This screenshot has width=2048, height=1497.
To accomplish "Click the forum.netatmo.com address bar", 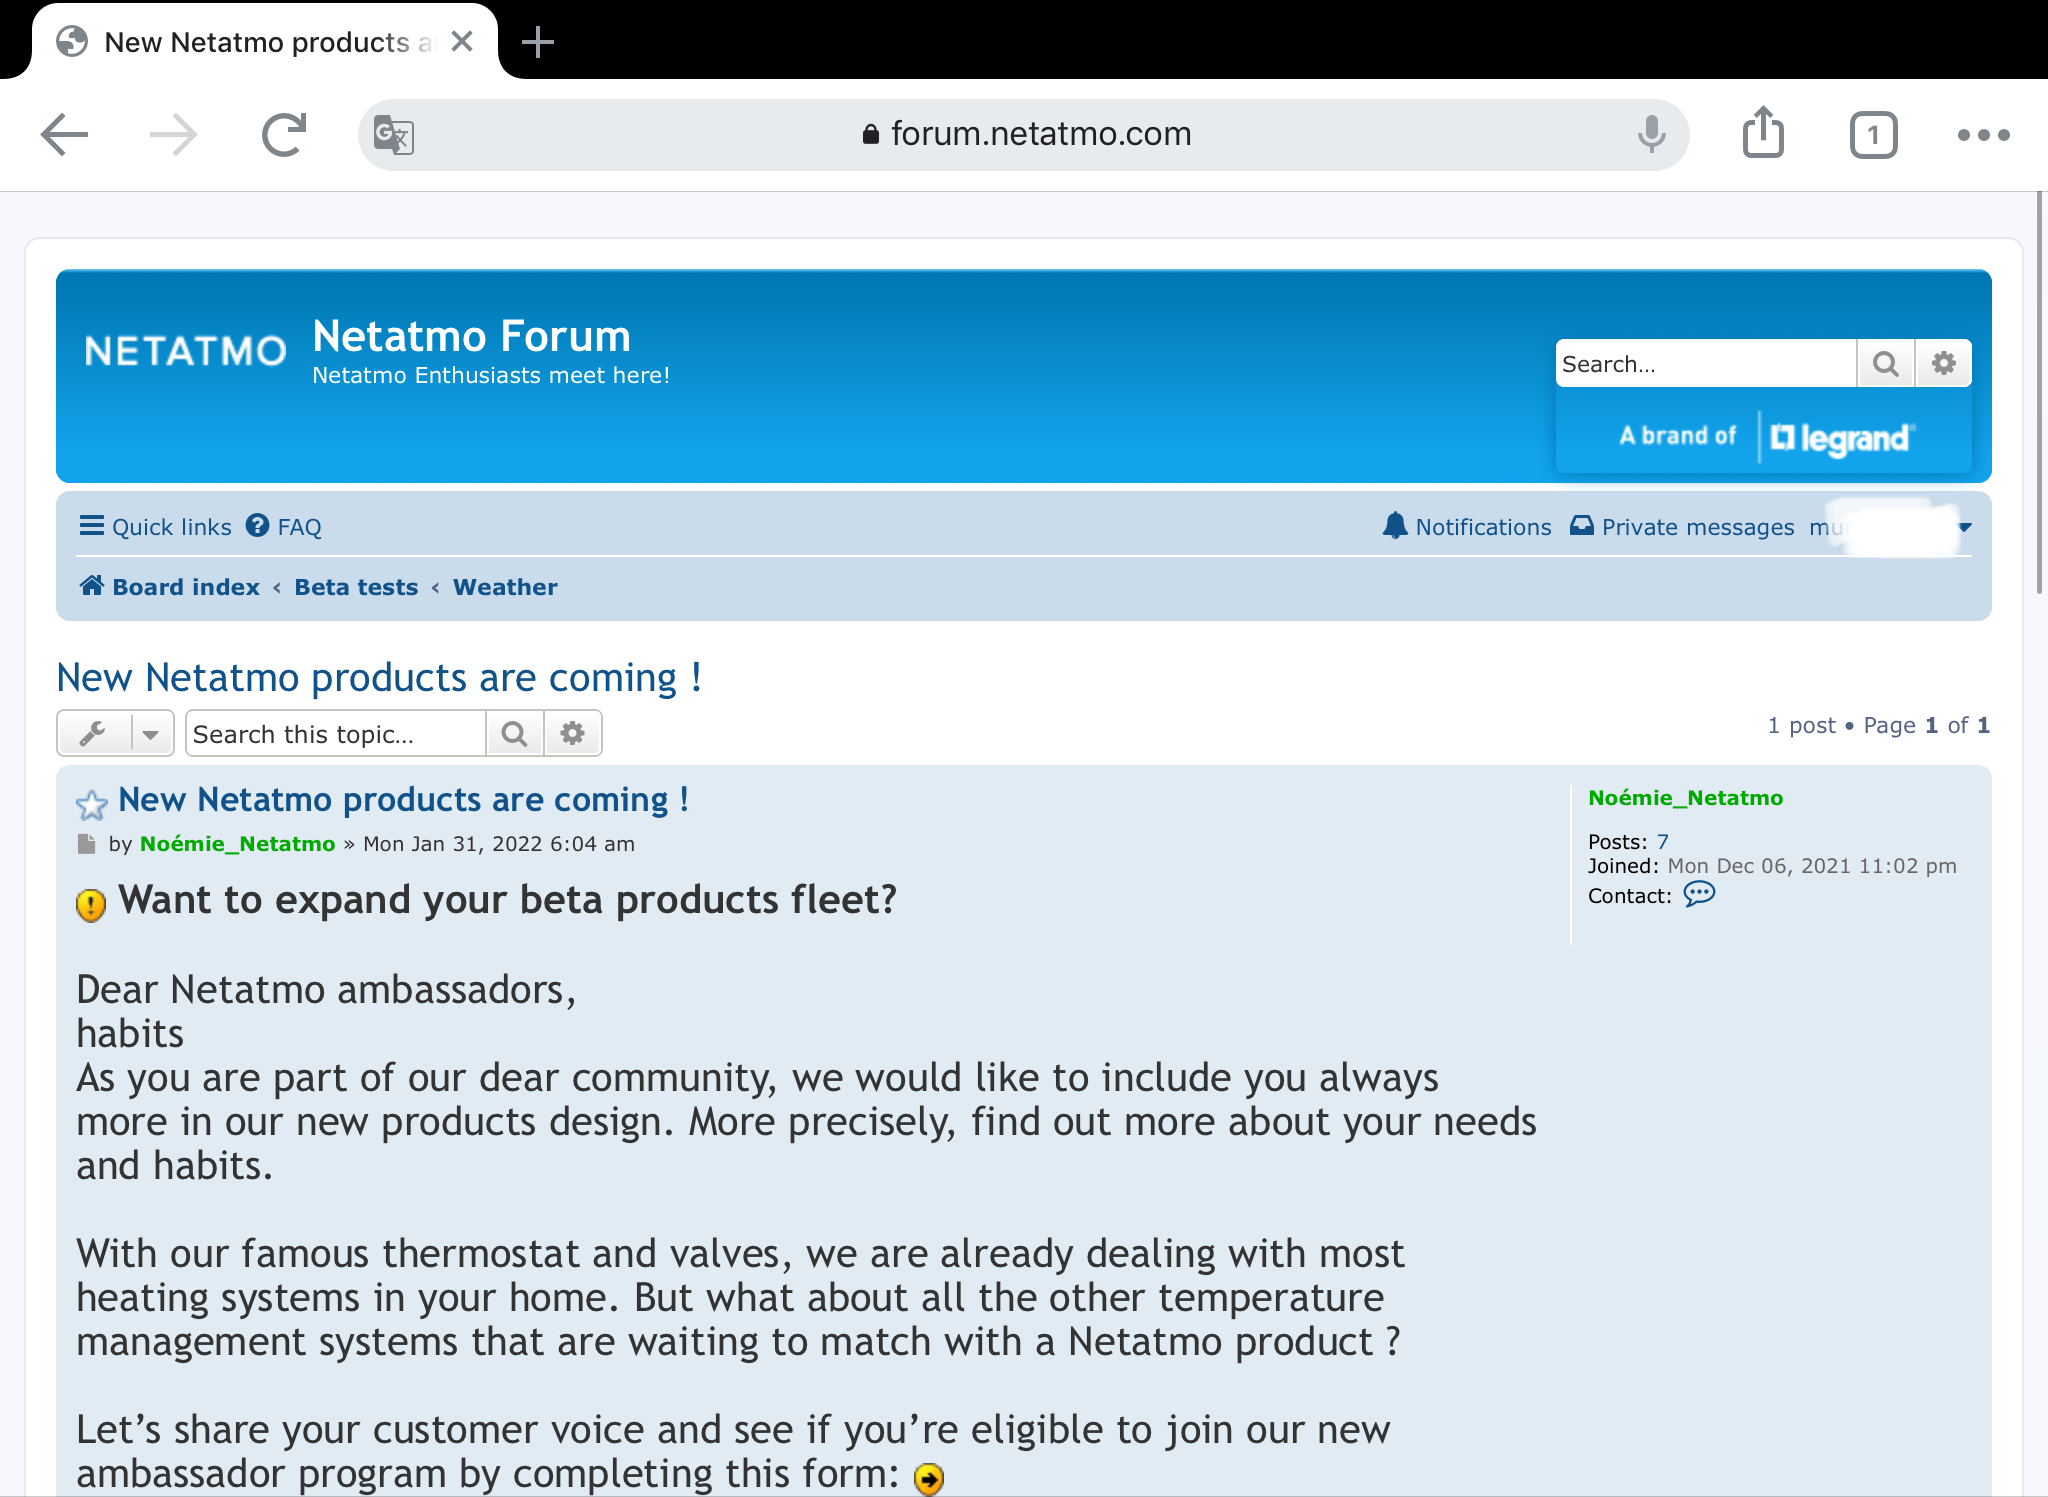I will pyautogui.click(x=1024, y=134).
